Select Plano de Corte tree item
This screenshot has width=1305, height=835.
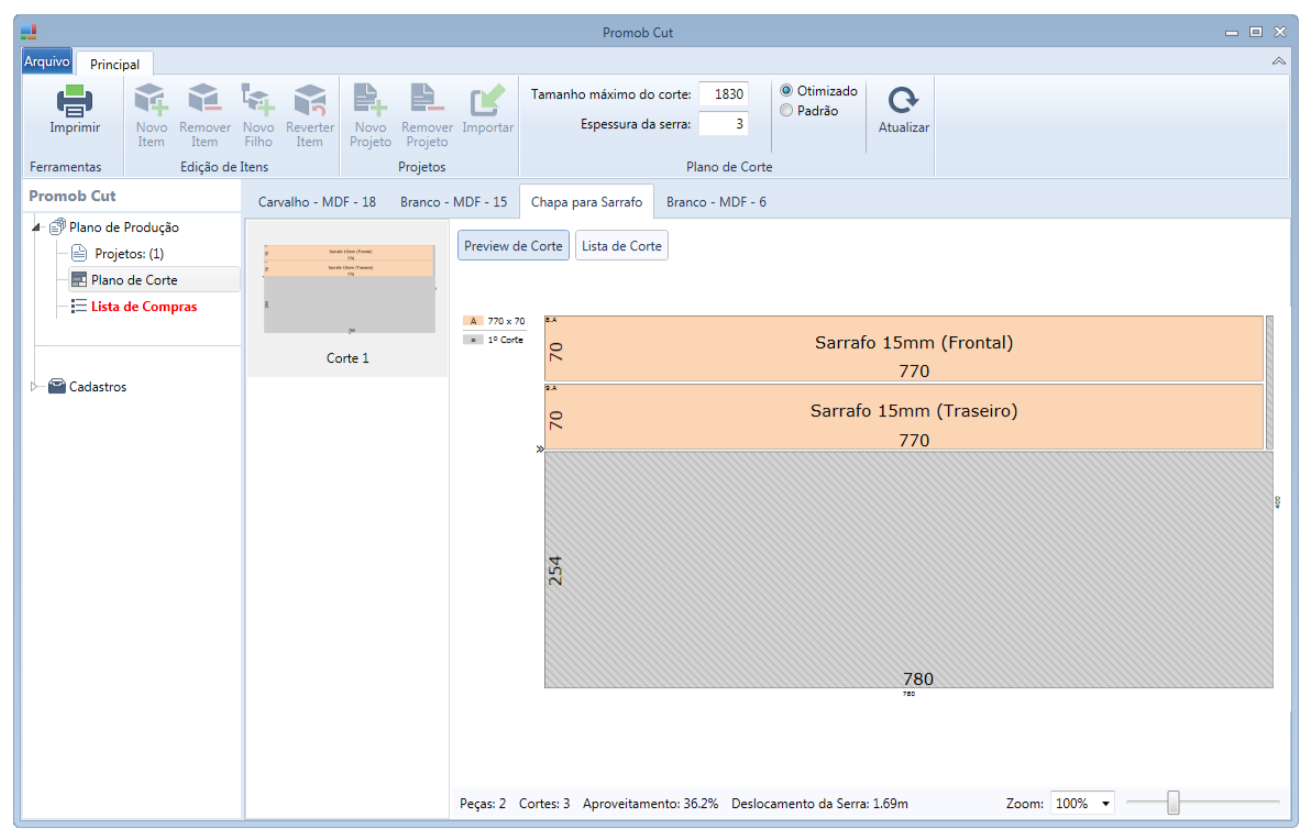pyautogui.click(x=134, y=280)
